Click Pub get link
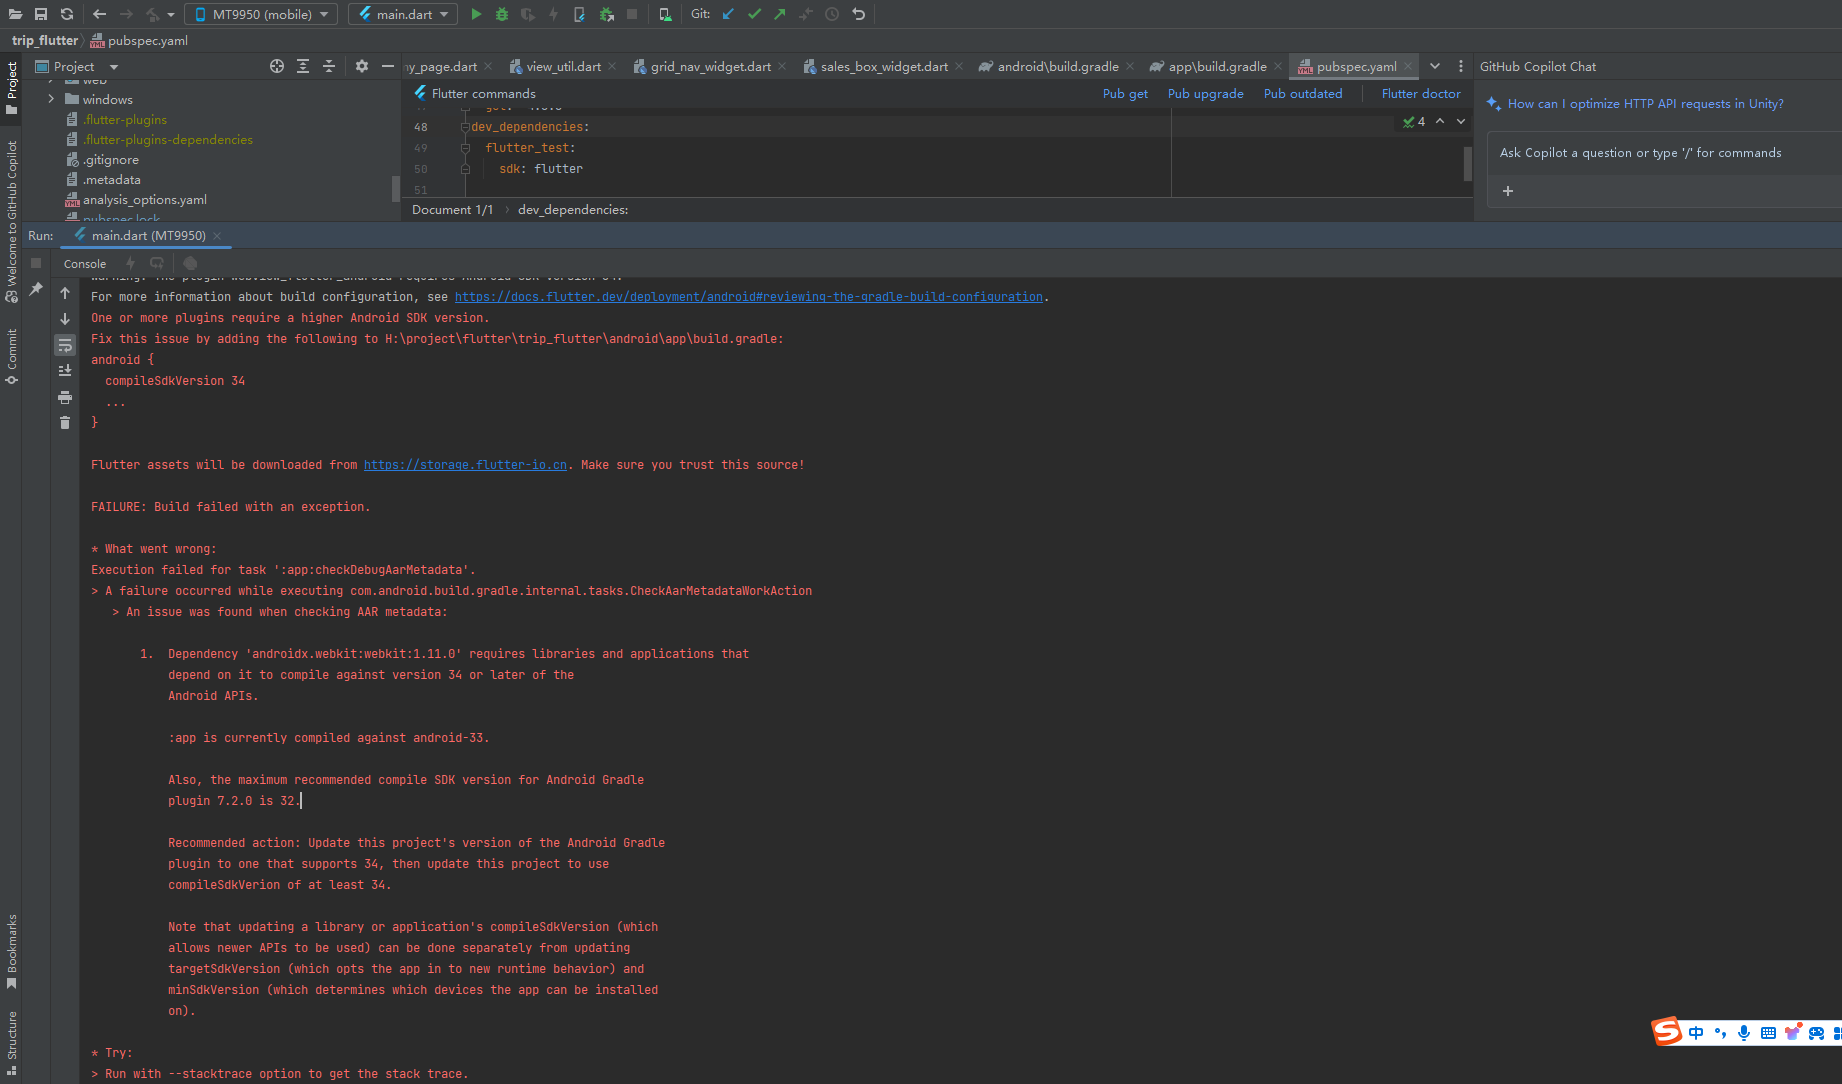 [x=1125, y=93]
